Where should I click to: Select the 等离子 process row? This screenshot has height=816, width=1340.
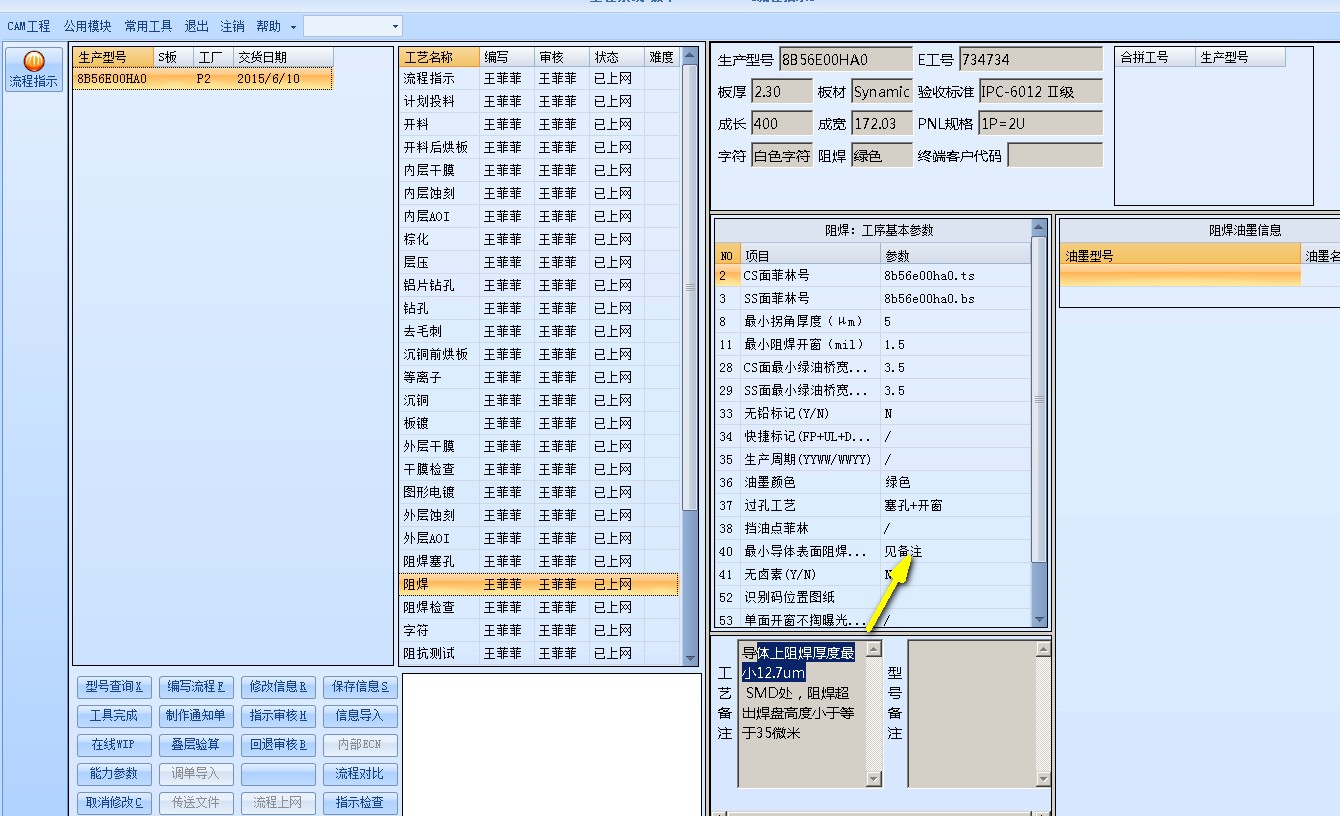(539, 377)
